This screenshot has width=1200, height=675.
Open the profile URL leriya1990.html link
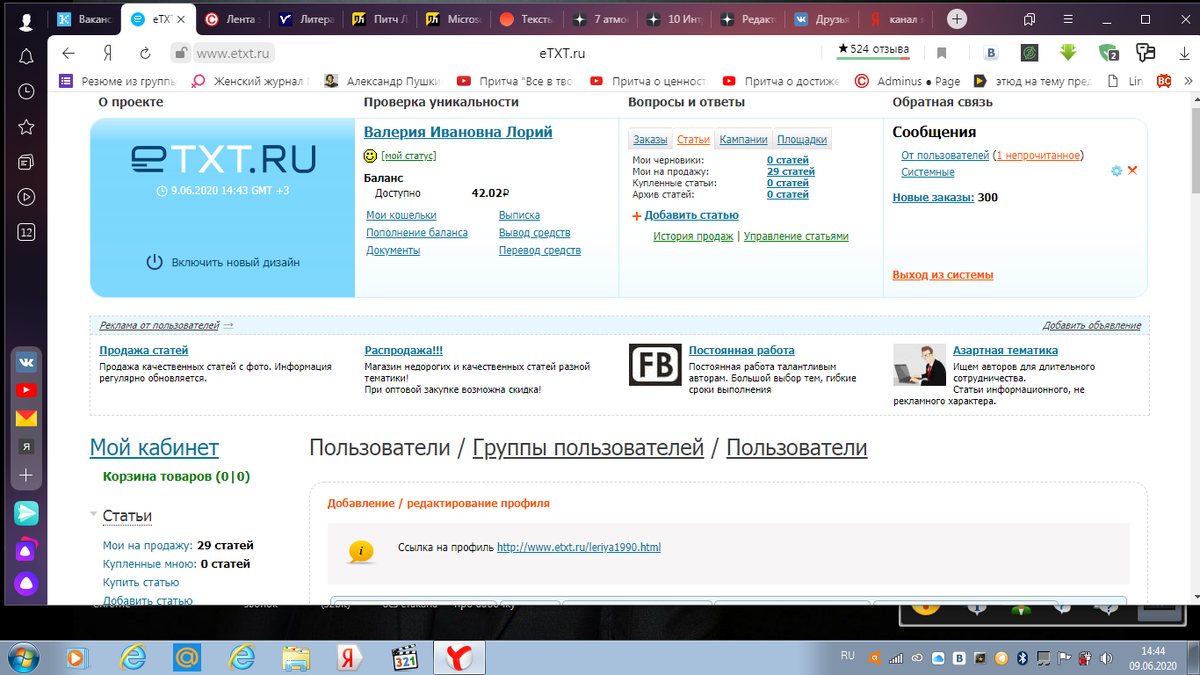pyautogui.click(x=579, y=547)
